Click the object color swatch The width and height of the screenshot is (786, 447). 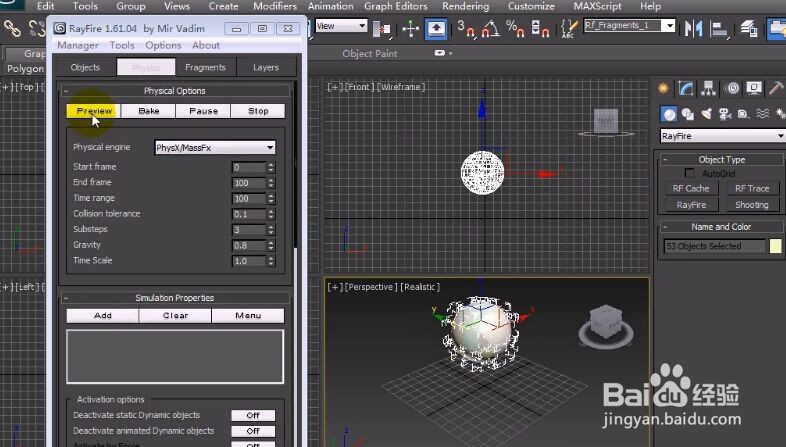click(775, 246)
